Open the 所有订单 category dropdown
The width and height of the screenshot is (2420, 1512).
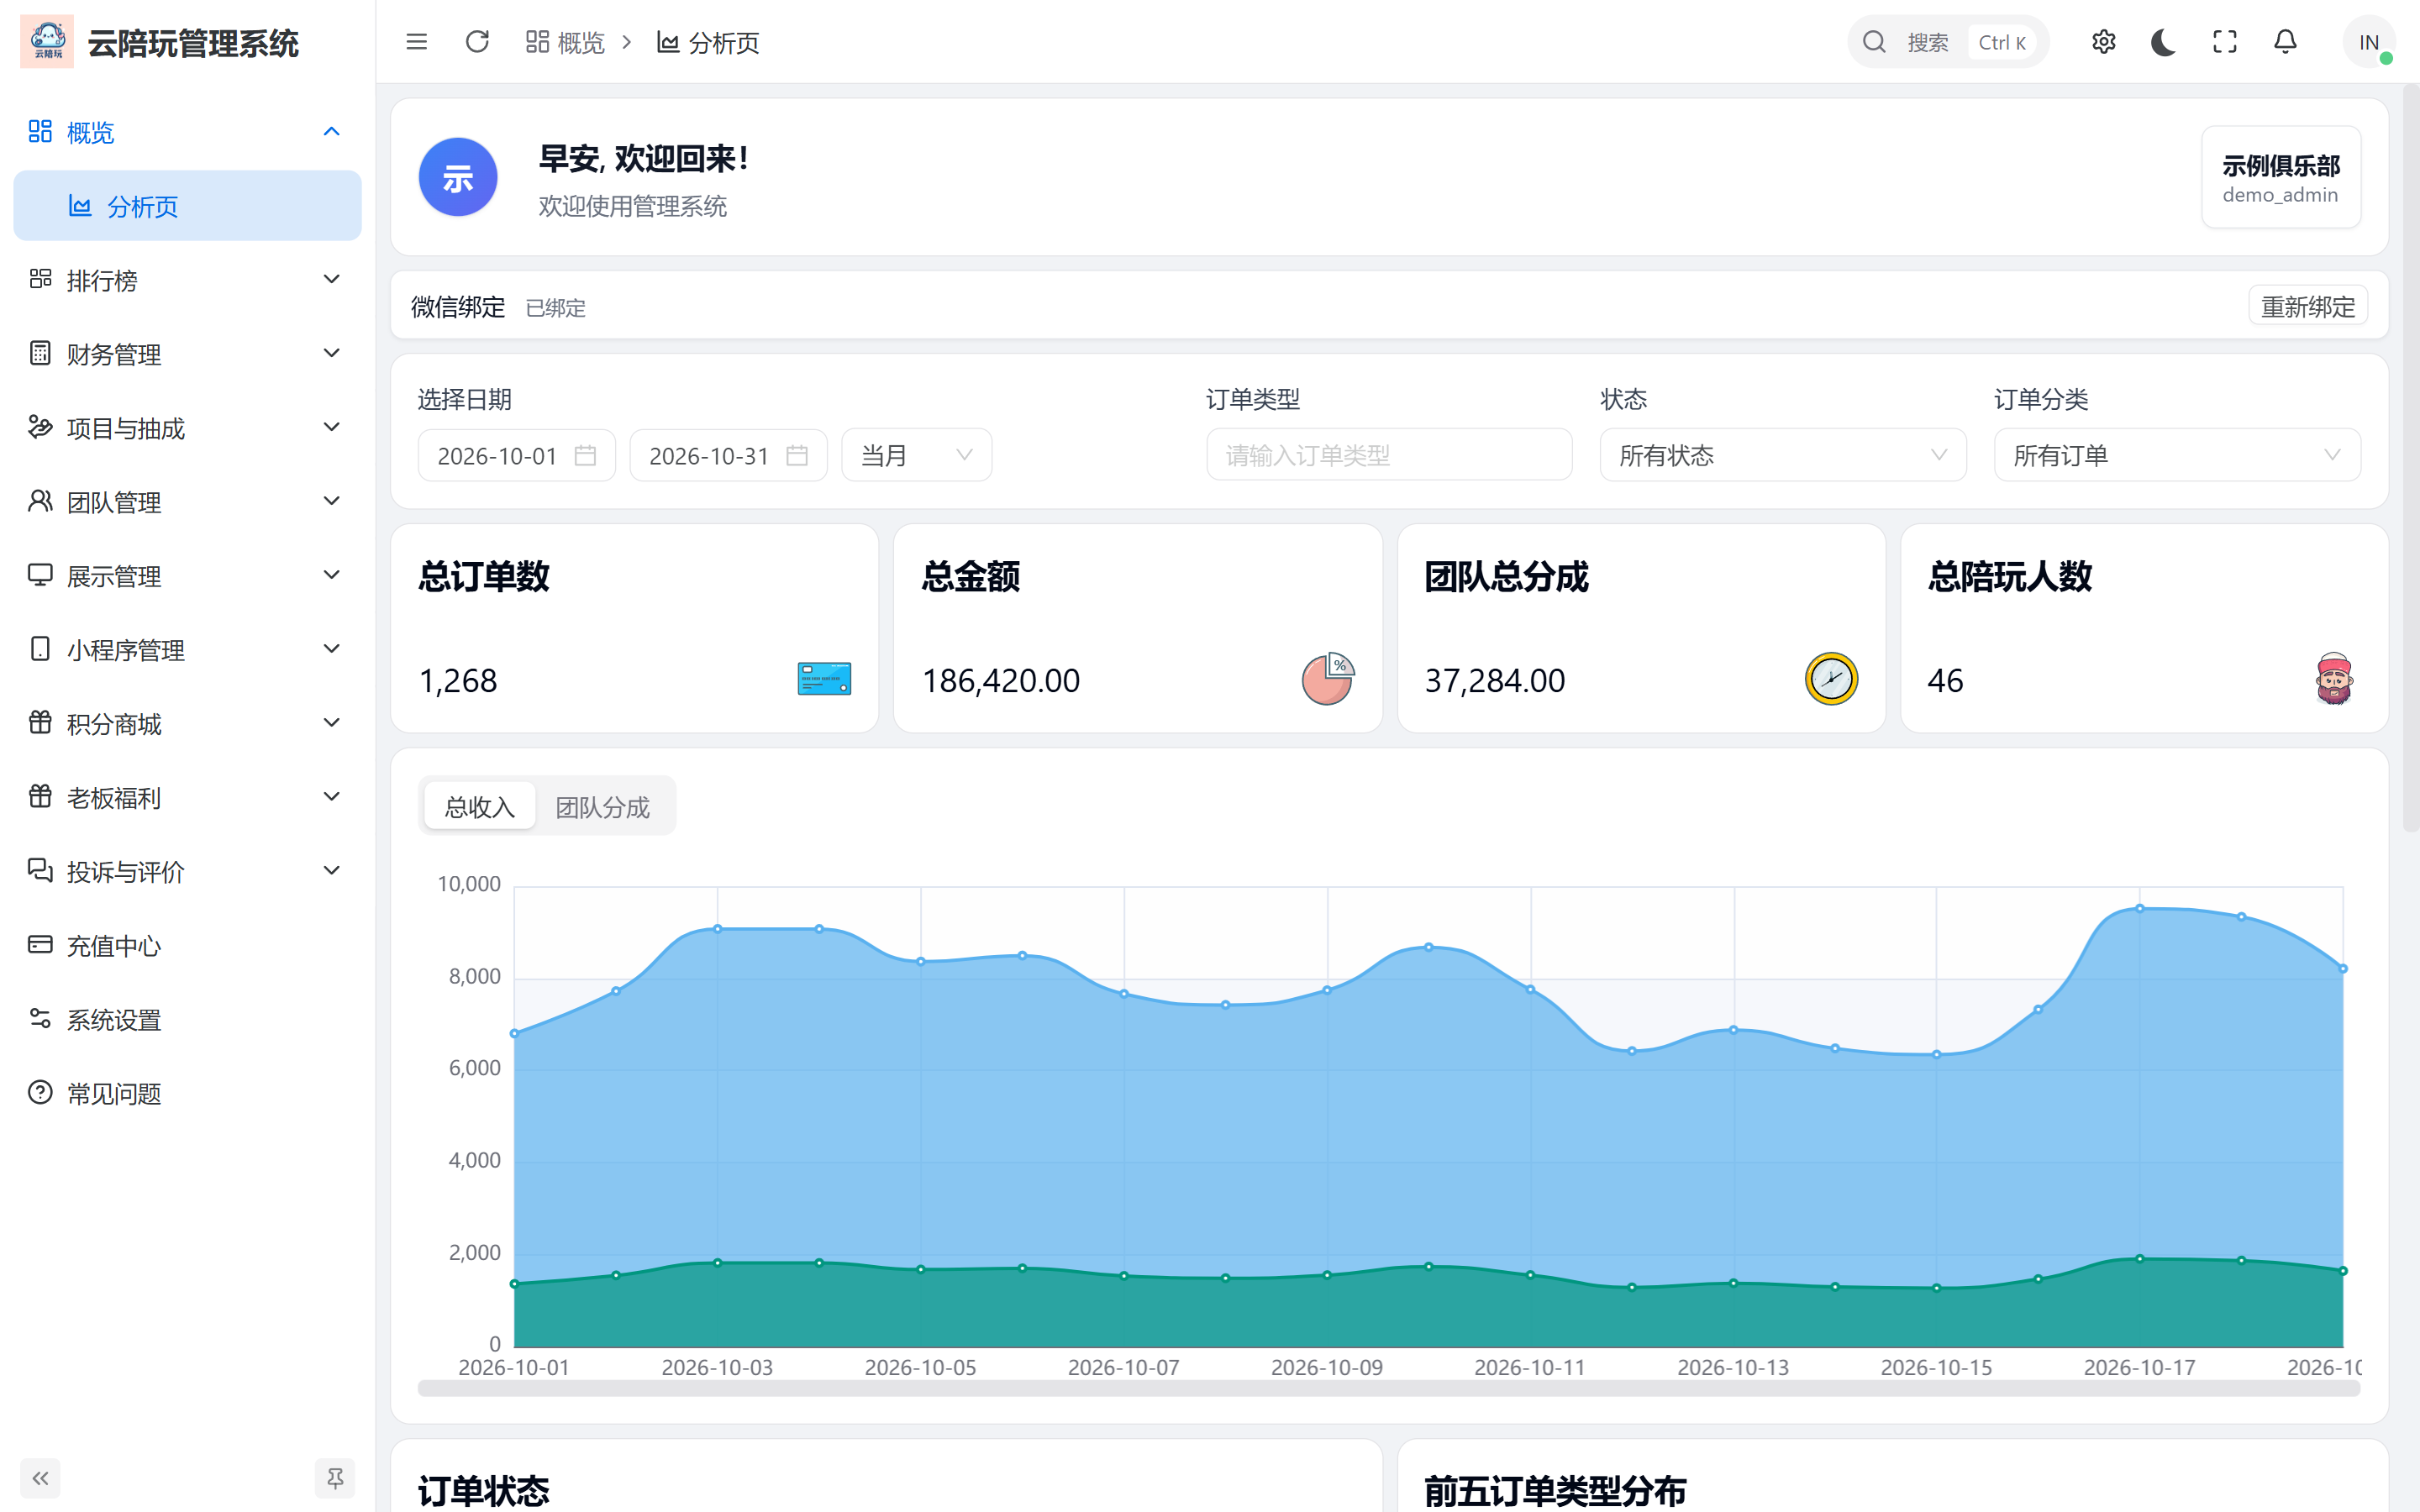(x=2177, y=456)
